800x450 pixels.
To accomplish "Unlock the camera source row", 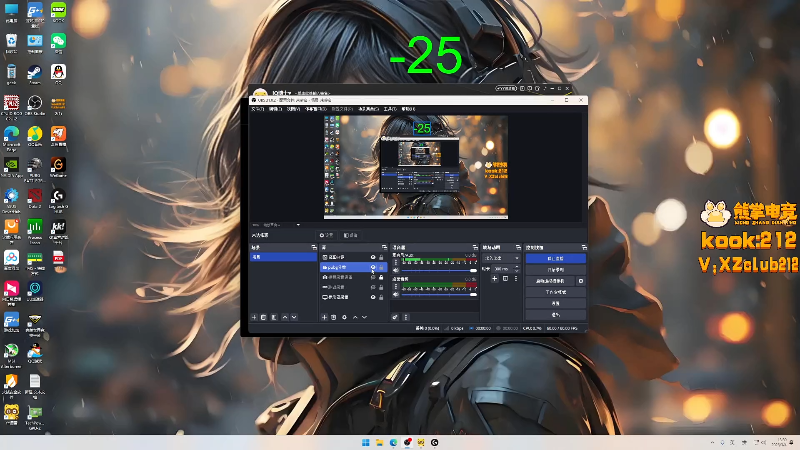I will (381, 277).
